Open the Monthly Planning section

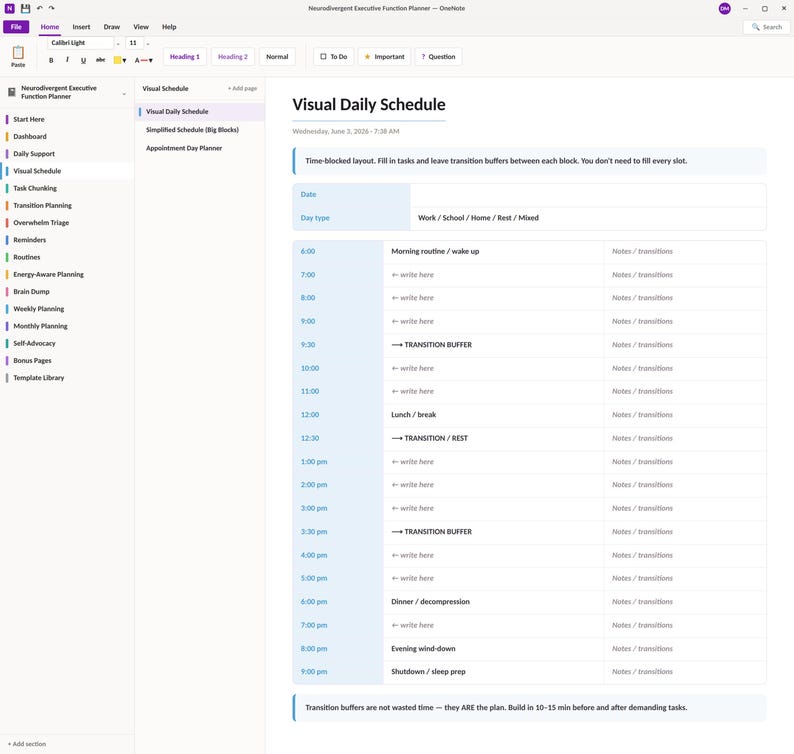pos(67,326)
